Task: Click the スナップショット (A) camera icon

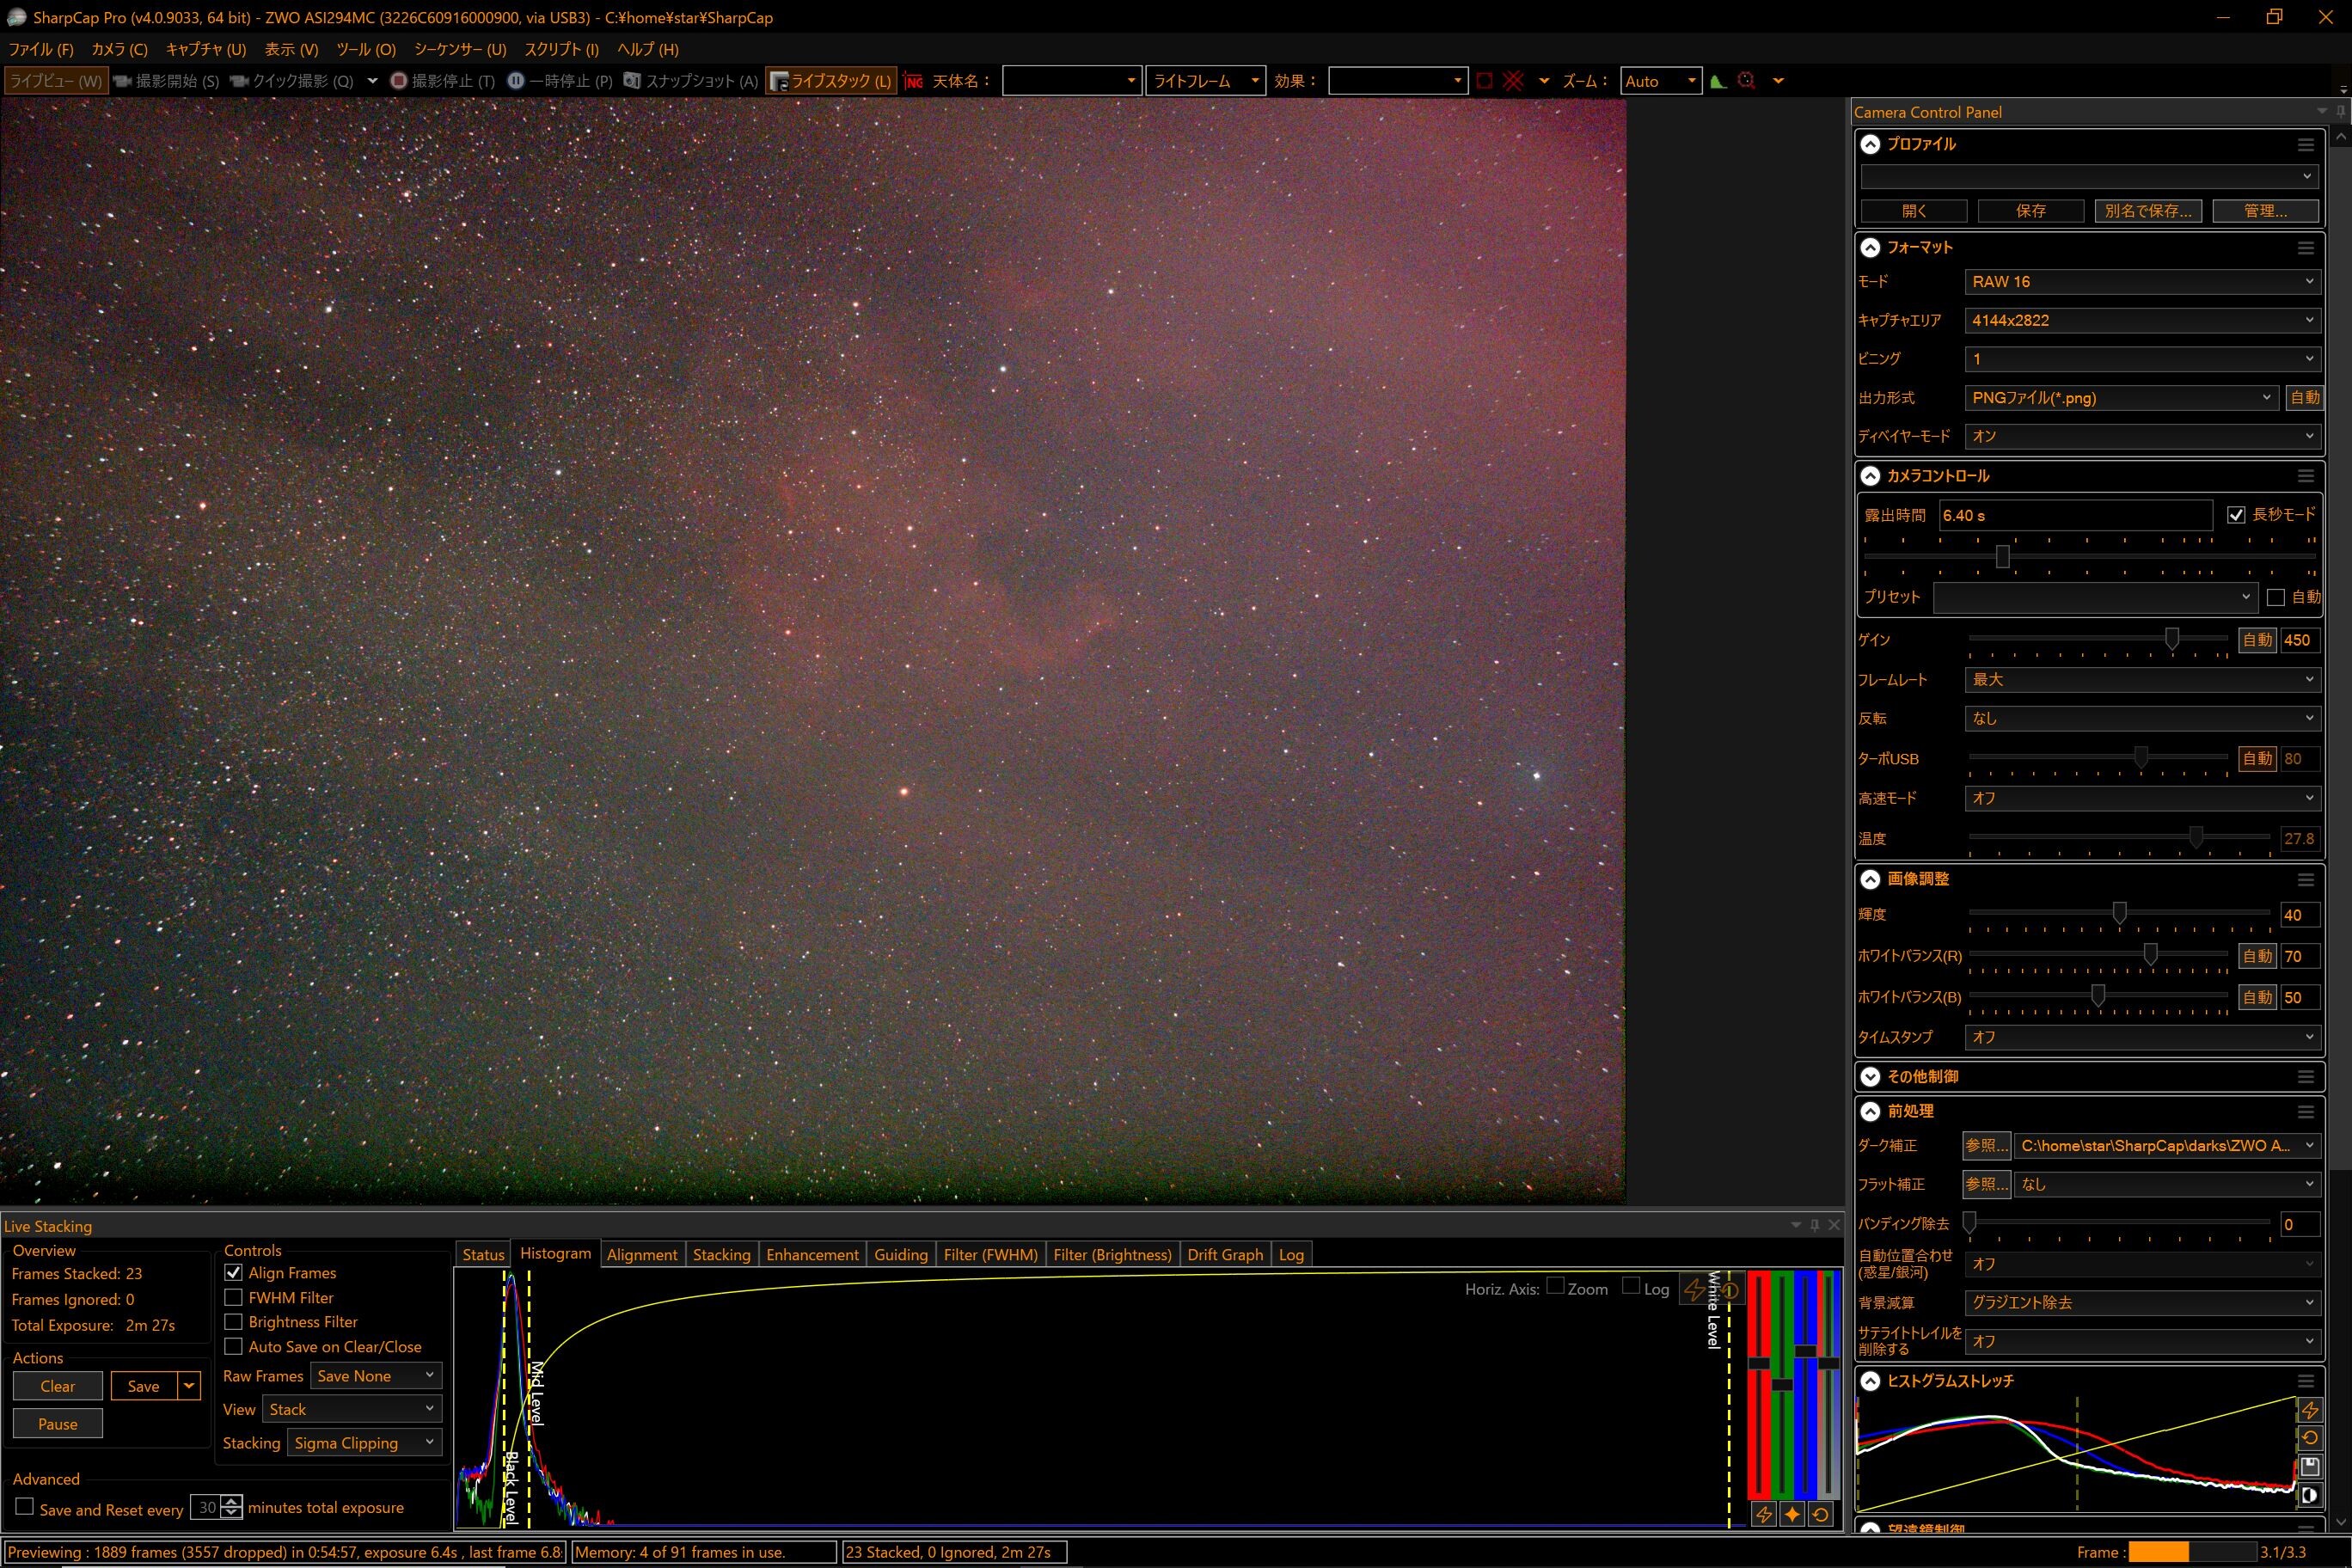Action: 632,81
